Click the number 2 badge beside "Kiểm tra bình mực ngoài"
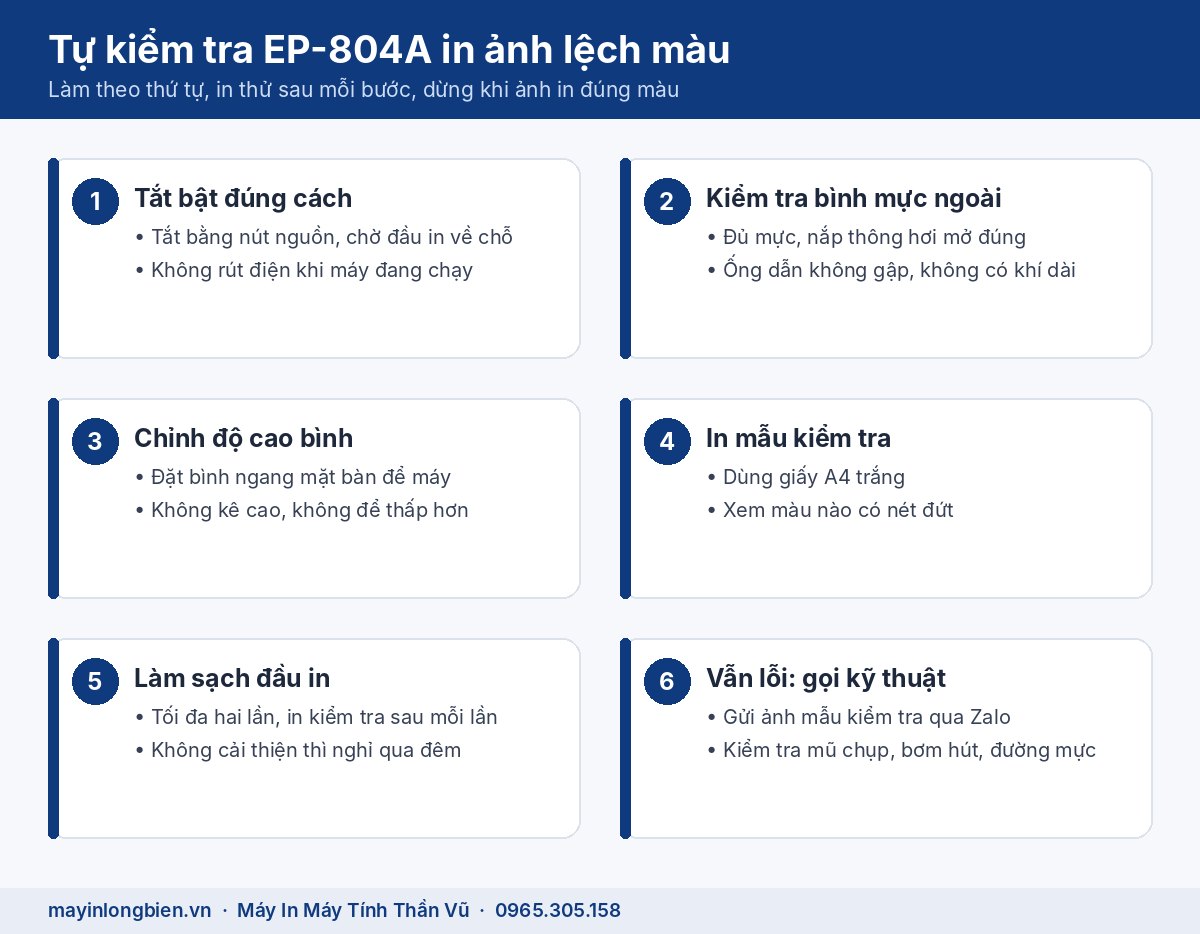The image size is (1200, 934). point(667,201)
